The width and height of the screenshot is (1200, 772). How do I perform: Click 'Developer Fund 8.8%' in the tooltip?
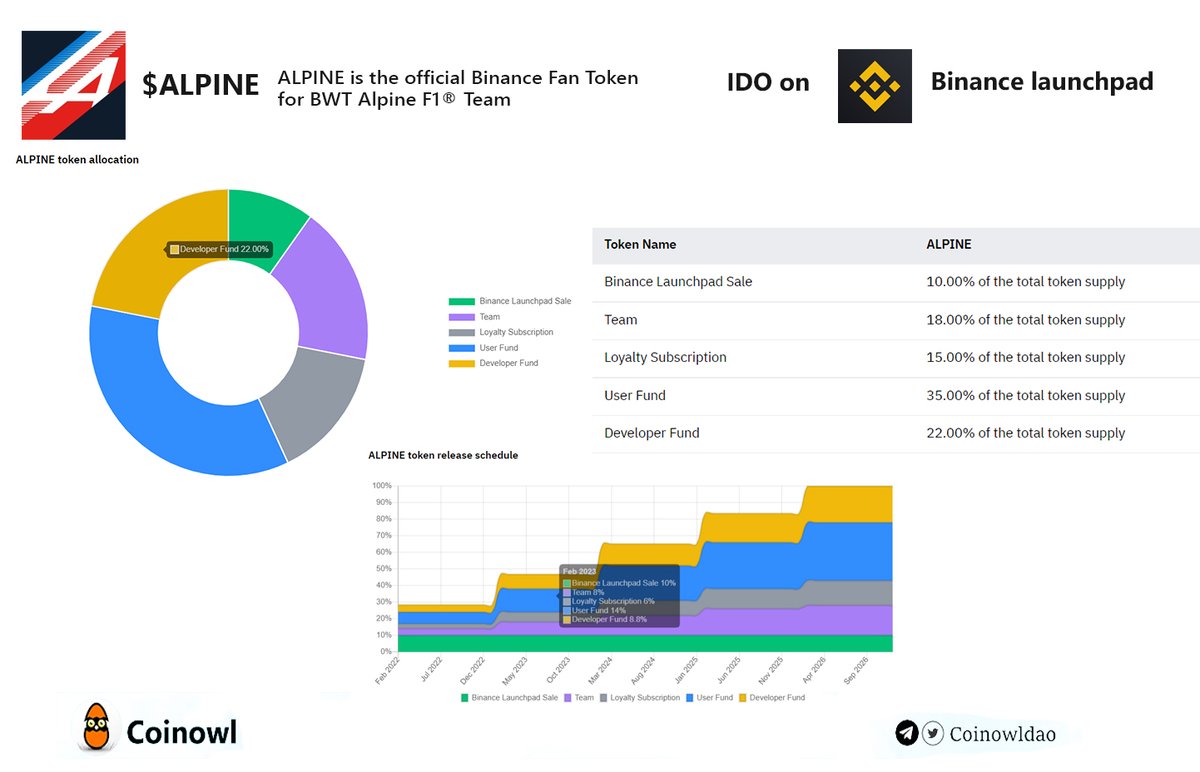(605, 620)
